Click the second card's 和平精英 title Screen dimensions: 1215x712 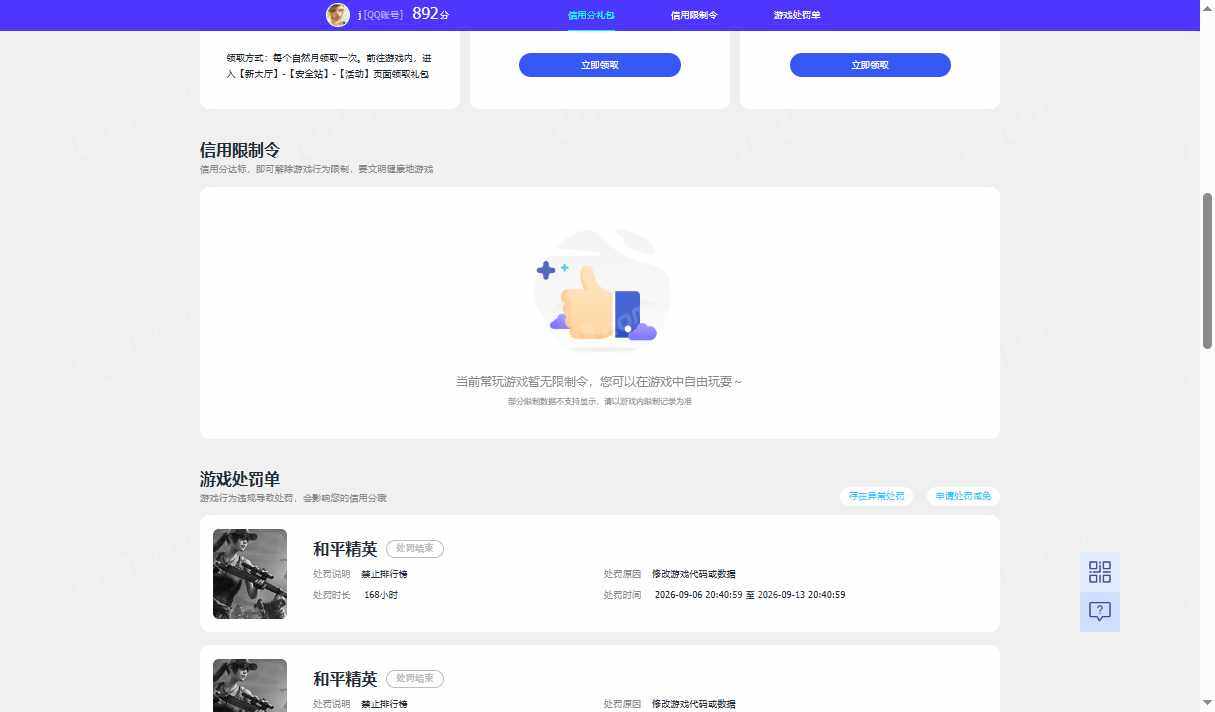345,679
